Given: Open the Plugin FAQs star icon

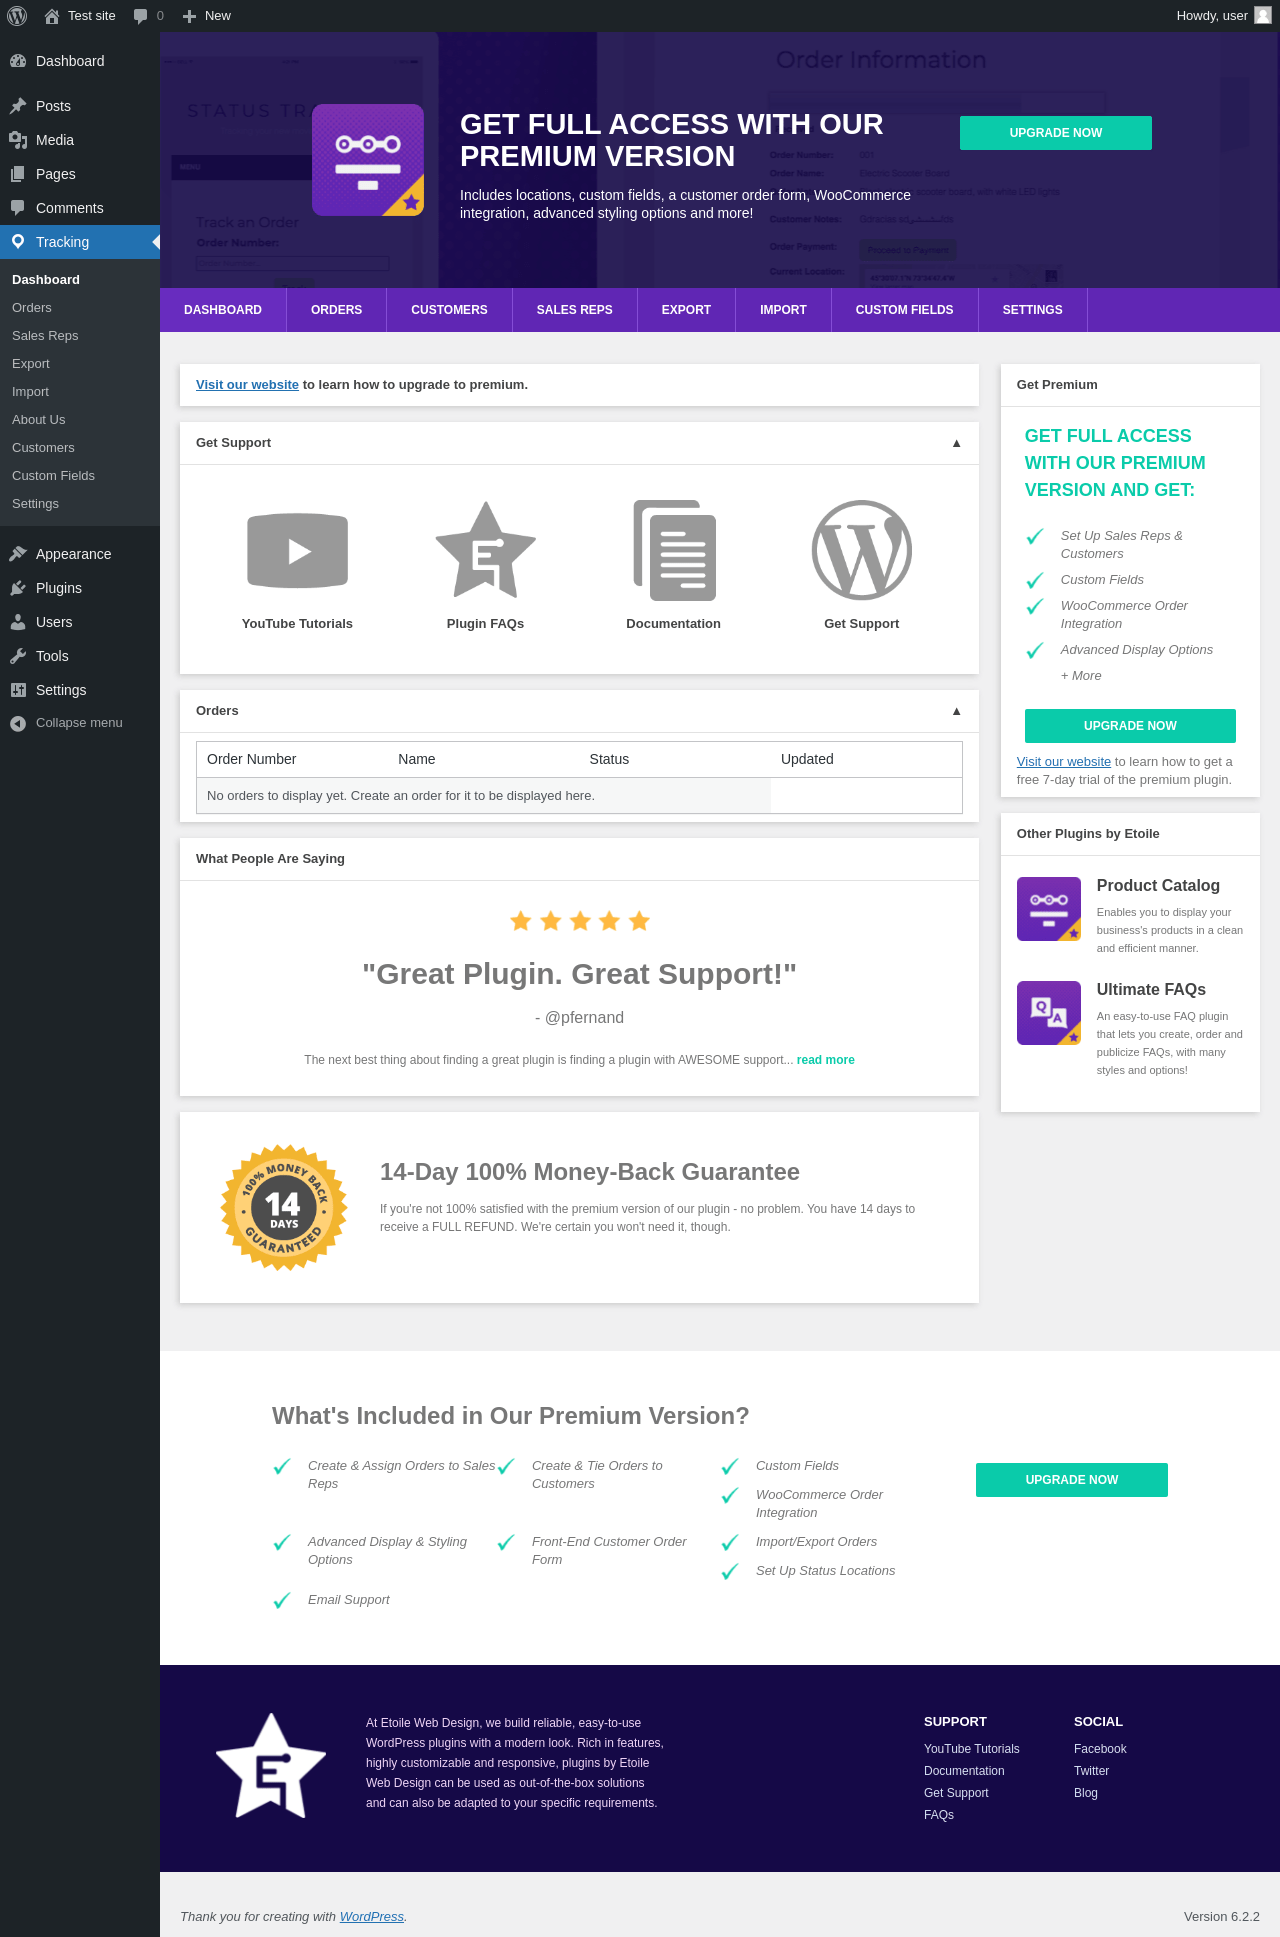Looking at the screenshot, I should click(x=485, y=550).
